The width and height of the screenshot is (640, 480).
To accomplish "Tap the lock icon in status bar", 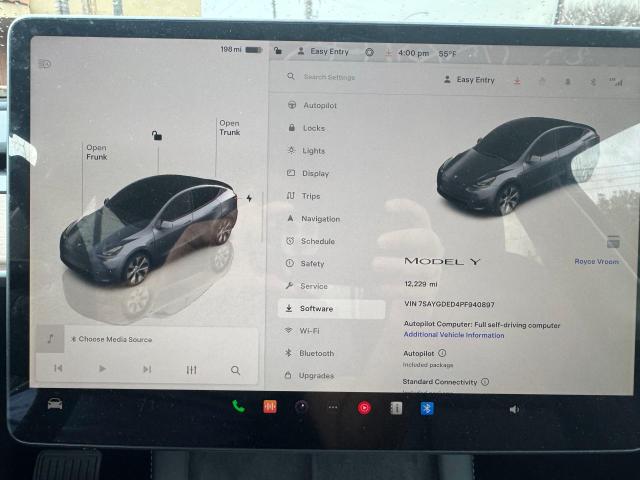I will [x=278, y=51].
